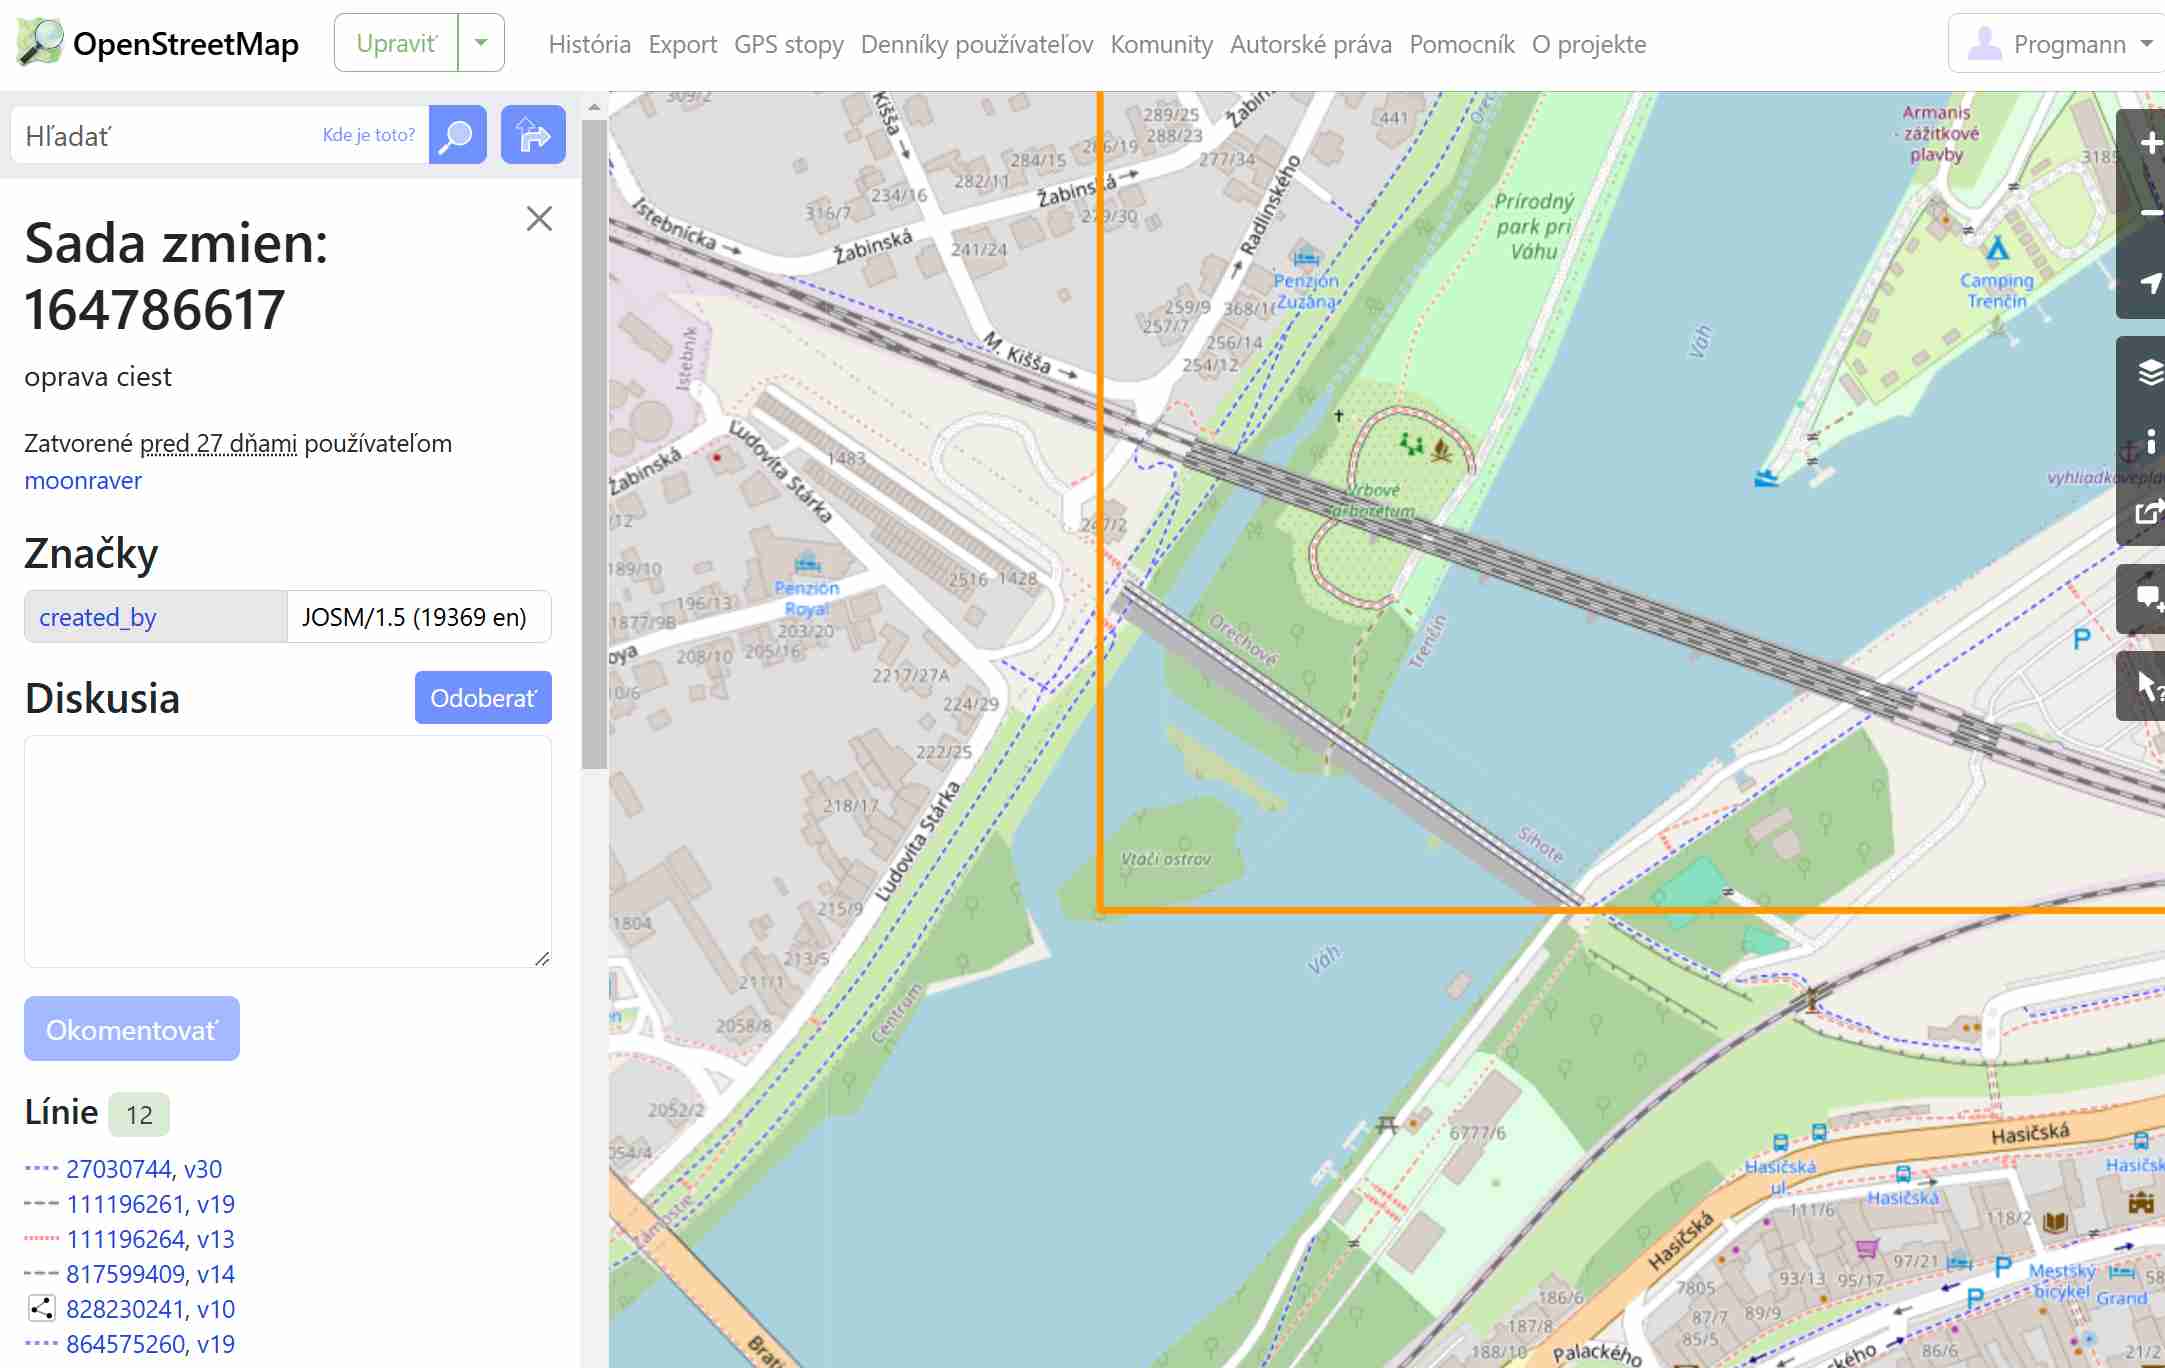
Task: Close the changeset sidebar panel
Action: pos(539,219)
